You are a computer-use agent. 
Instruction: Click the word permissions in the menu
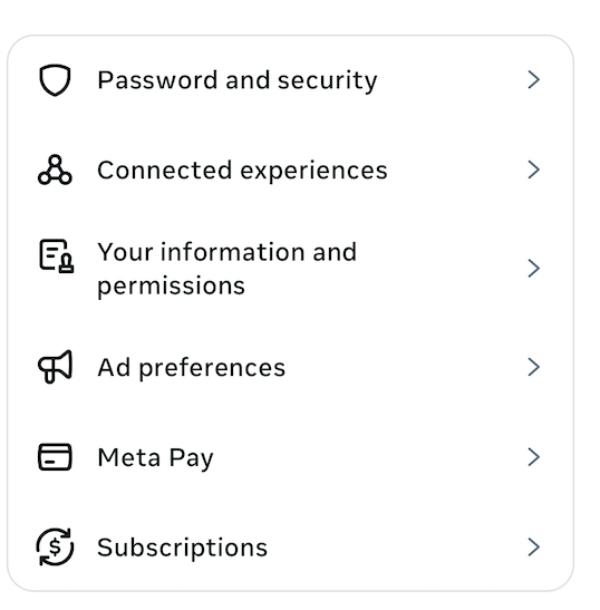(x=170, y=286)
